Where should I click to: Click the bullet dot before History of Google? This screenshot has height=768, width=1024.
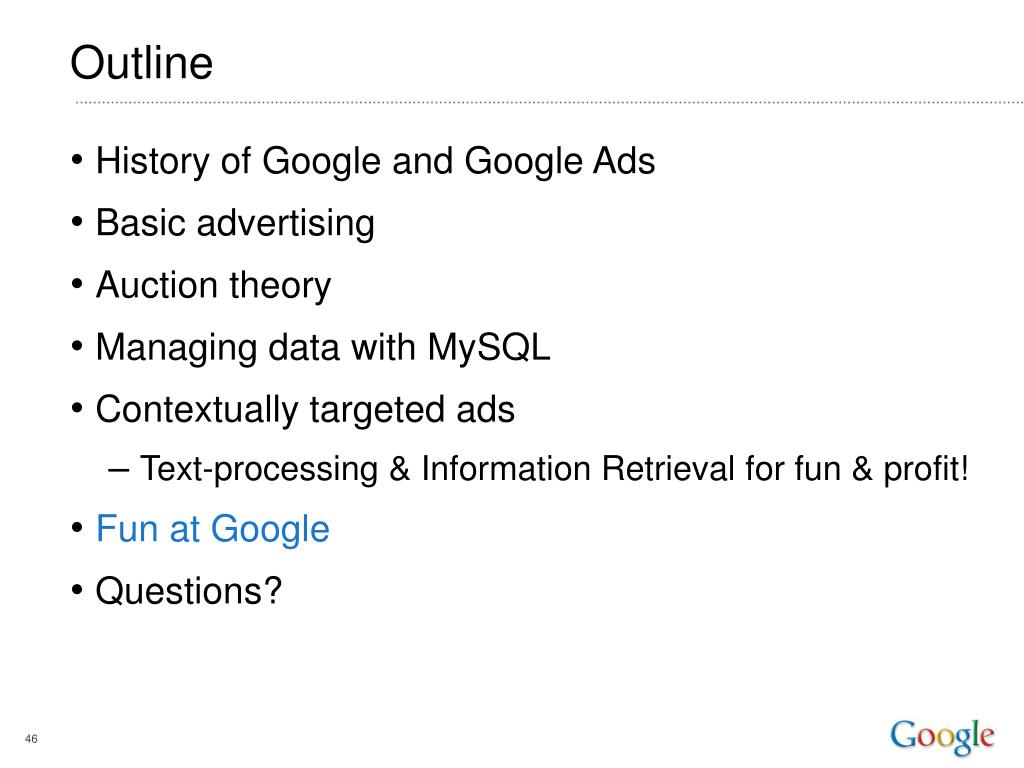tap(77, 160)
